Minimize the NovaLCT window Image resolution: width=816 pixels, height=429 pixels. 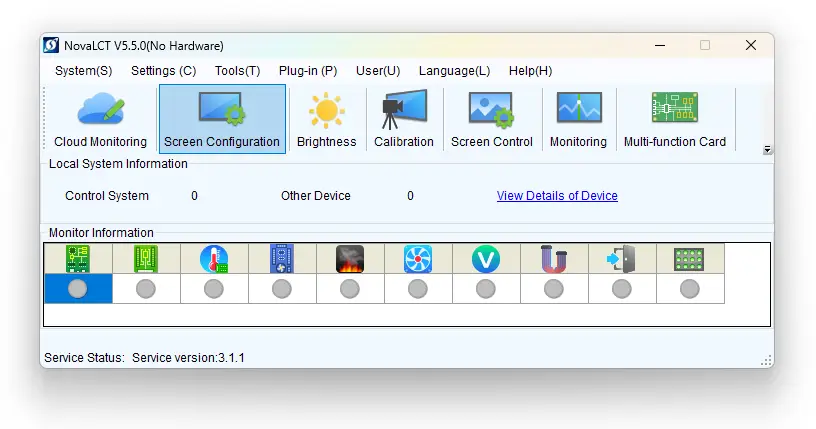(x=660, y=45)
